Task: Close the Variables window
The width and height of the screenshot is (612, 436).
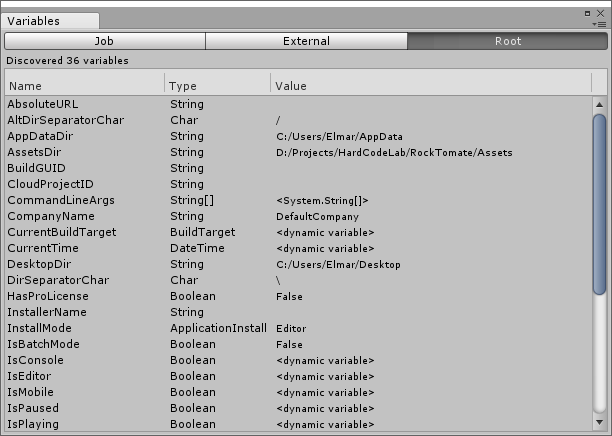Action: click(603, 13)
